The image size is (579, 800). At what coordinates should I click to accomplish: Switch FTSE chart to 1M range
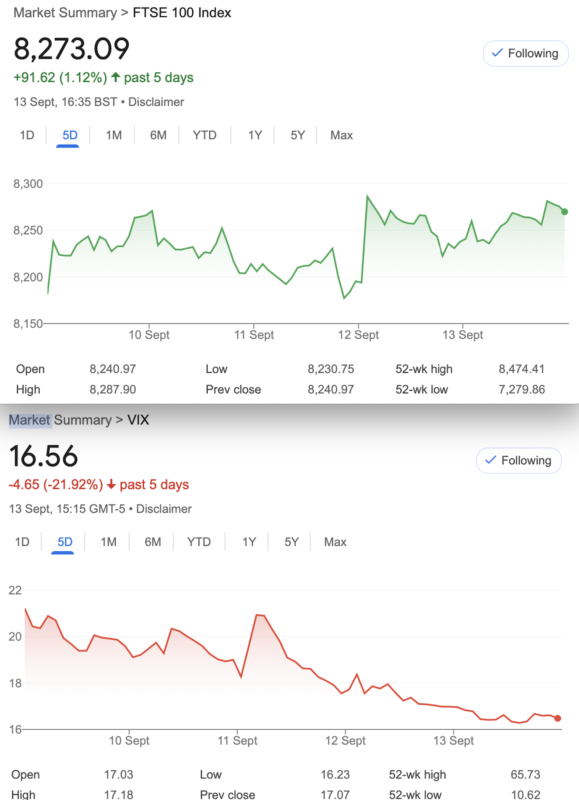tap(114, 135)
